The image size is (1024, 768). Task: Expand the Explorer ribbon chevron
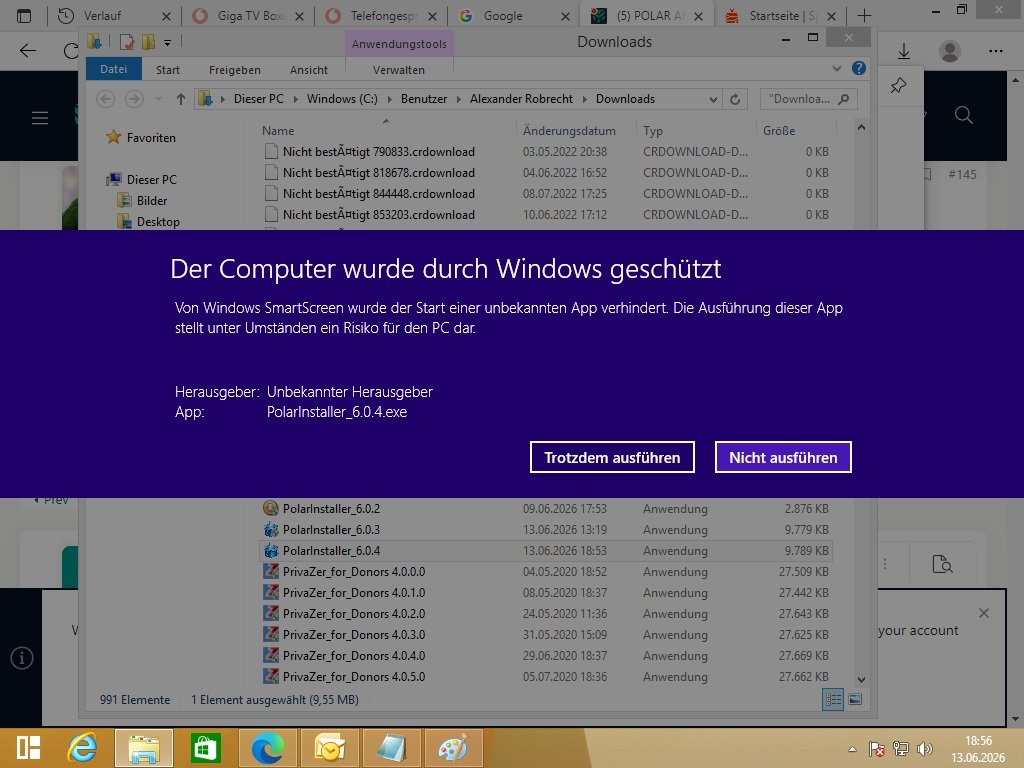click(x=837, y=69)
